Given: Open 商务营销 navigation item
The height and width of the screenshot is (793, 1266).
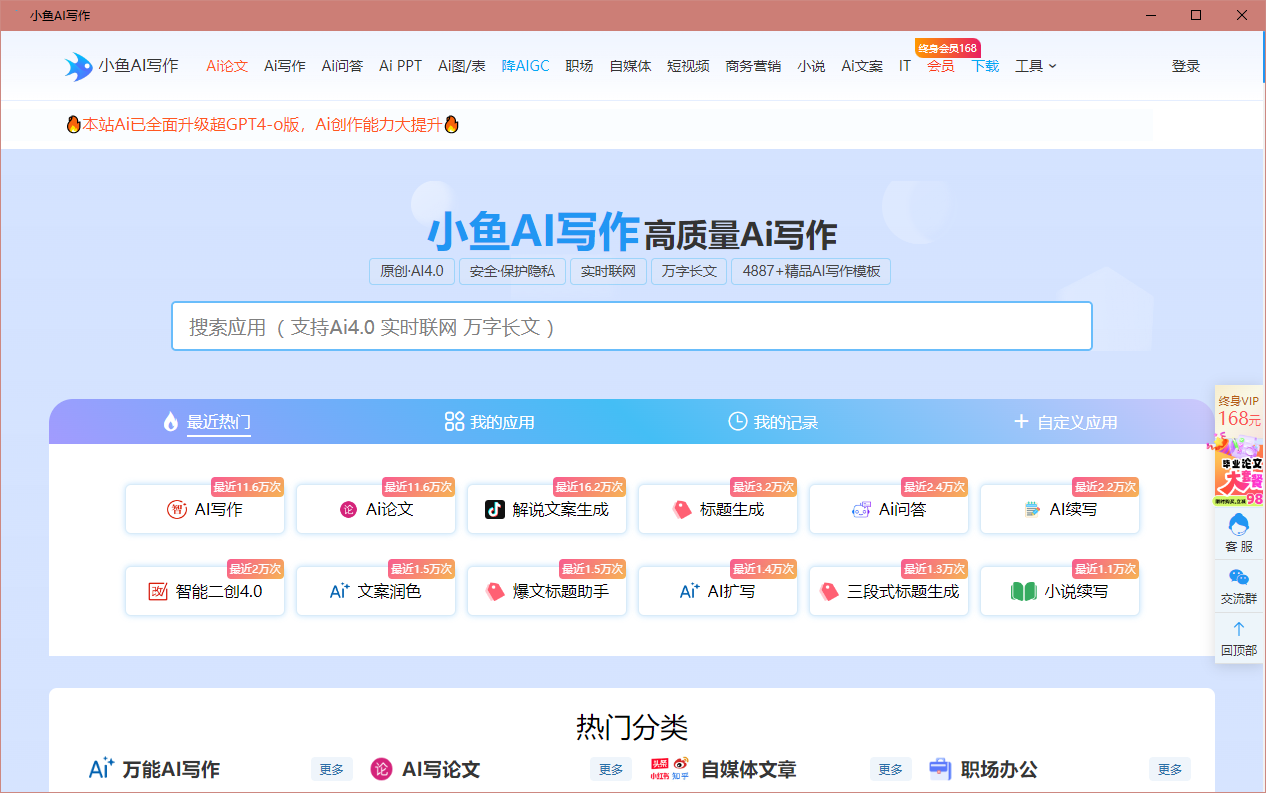Looking at the screenshot, I should (x=753, y=66).
